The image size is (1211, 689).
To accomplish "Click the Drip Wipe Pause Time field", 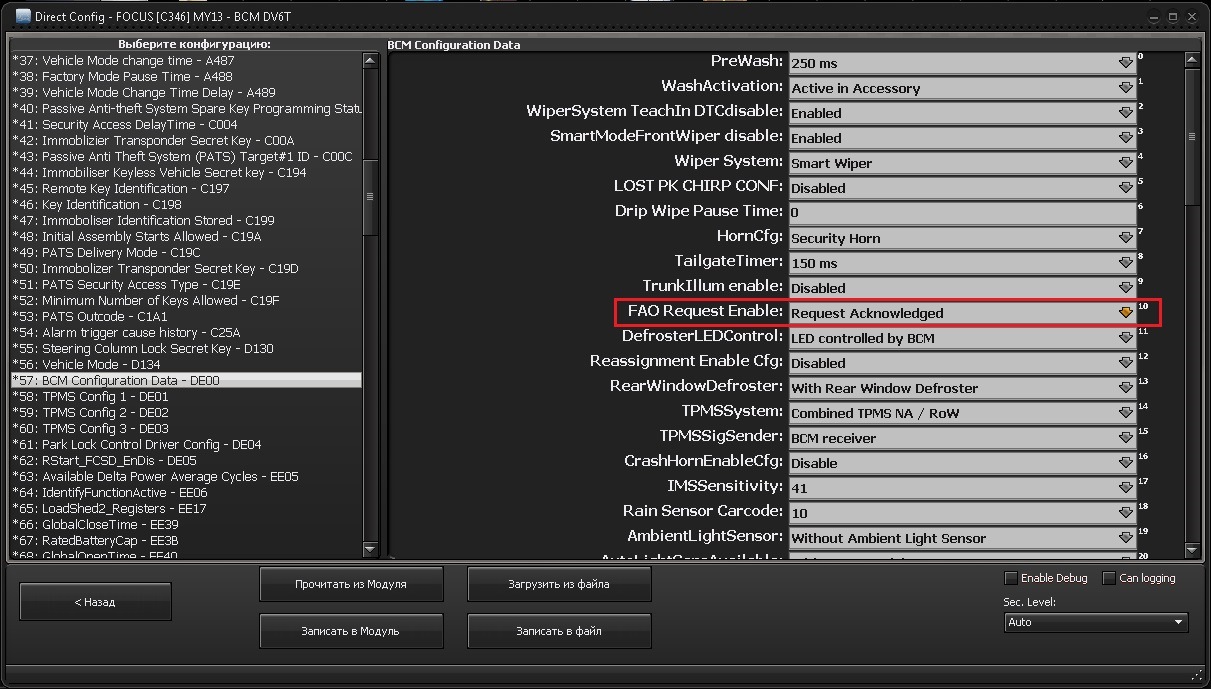I will [962, 213].
